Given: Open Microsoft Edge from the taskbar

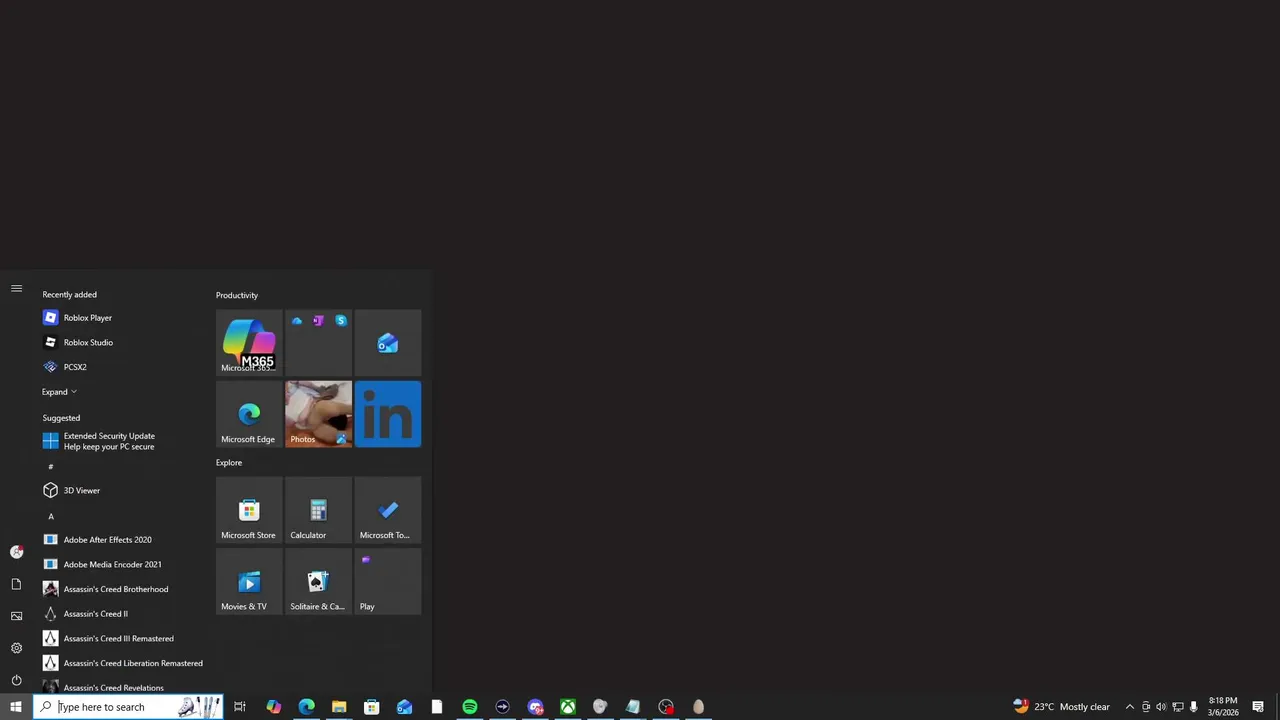Looking at the screenshot, I should point(306,707).
